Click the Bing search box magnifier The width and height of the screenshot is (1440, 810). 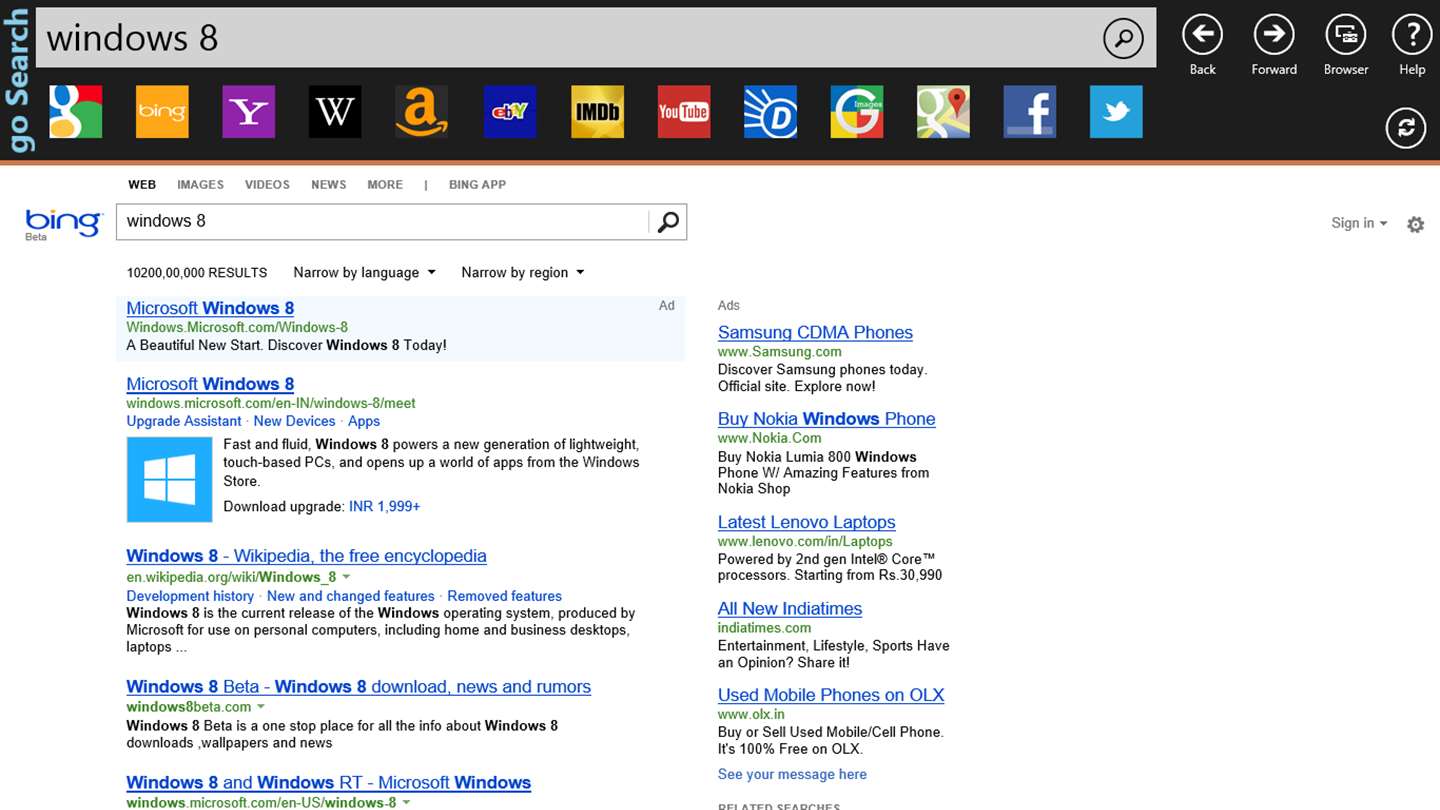(668, 221)
